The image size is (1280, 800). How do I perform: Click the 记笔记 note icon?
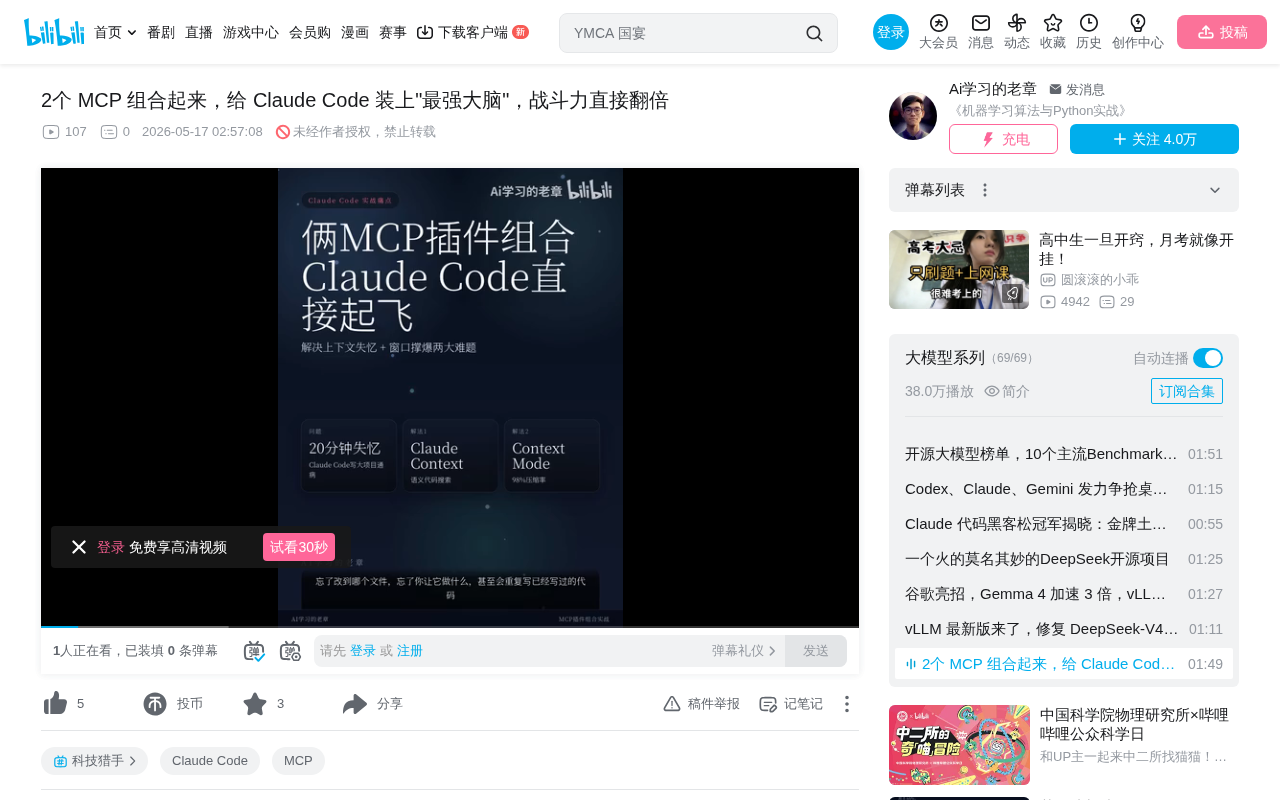coord(768,704)
